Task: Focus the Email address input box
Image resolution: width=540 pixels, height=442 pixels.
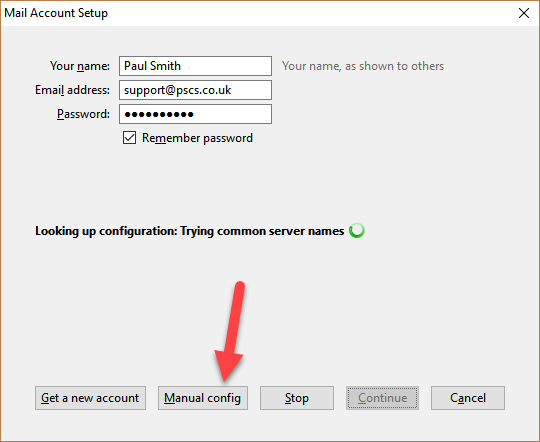Action: tap(195, 90)
